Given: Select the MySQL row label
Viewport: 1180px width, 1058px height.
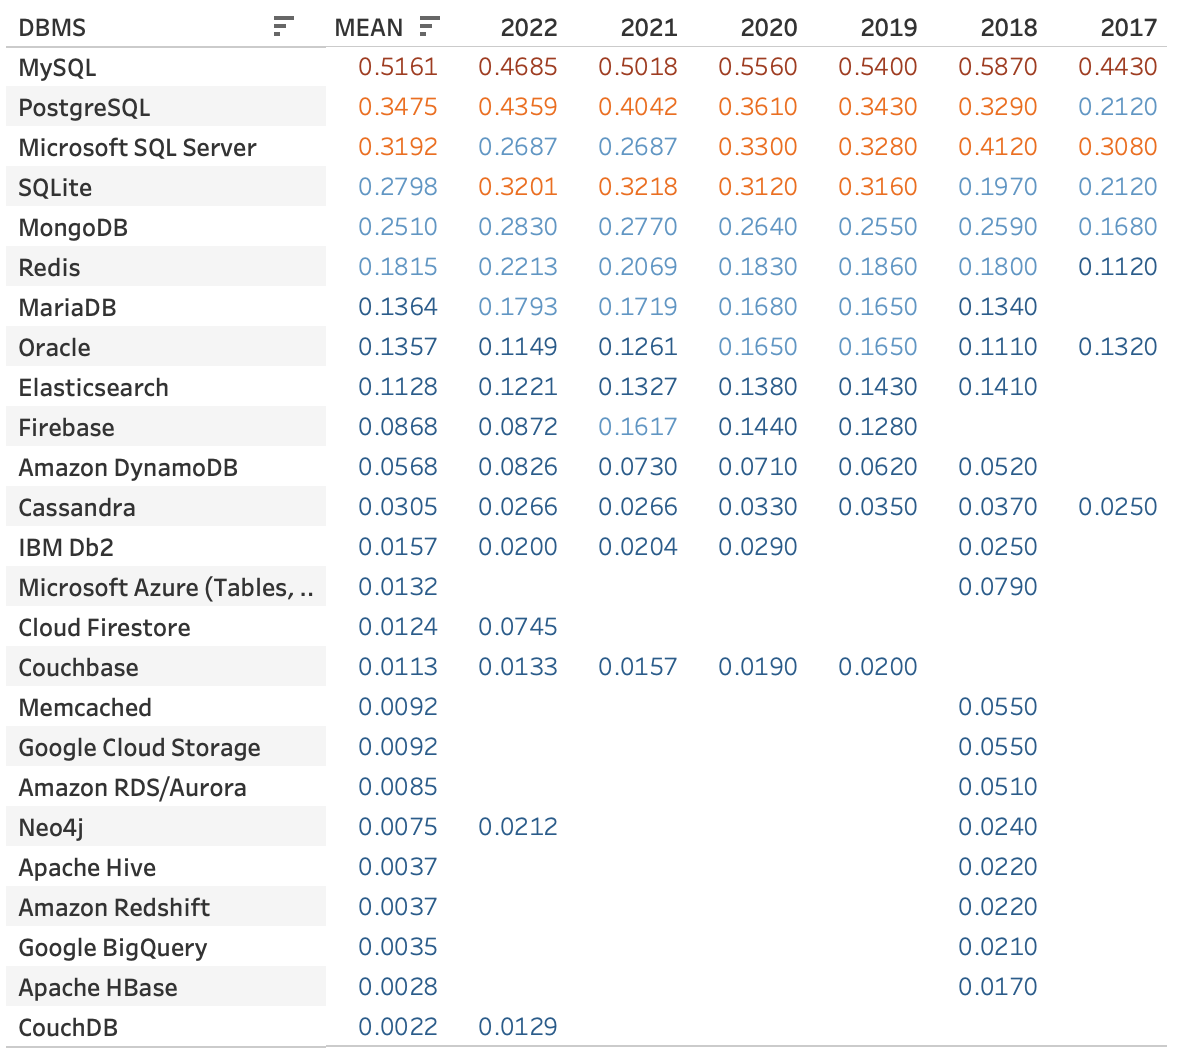Looking at the screenshot, I should [57, 68].
